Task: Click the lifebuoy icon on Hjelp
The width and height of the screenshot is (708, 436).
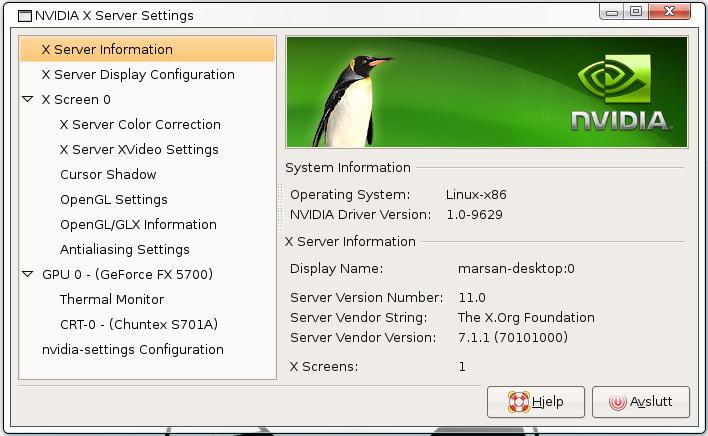Action: (518, 402)
